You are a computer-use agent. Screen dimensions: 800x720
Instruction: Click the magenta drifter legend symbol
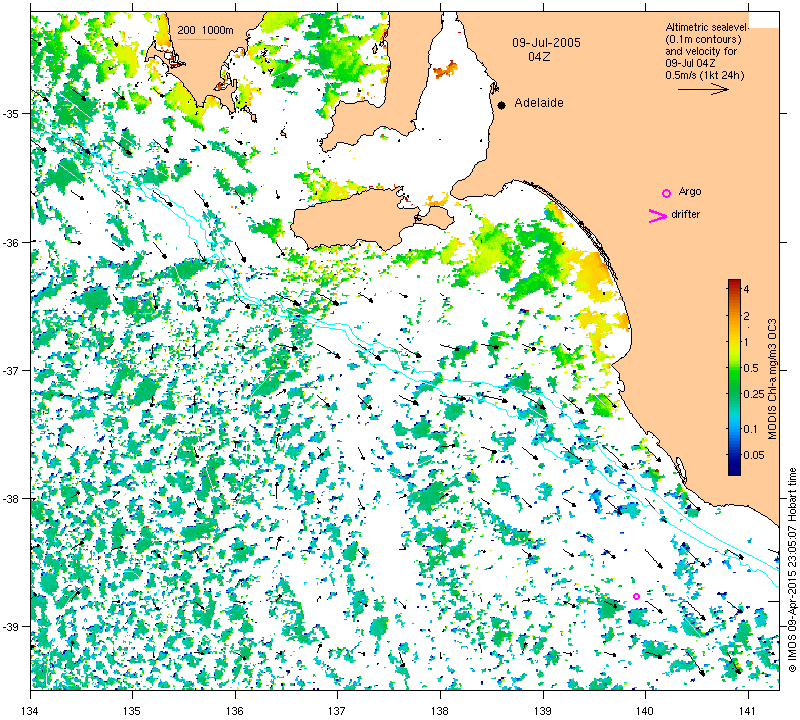click(x=658, y=216)
